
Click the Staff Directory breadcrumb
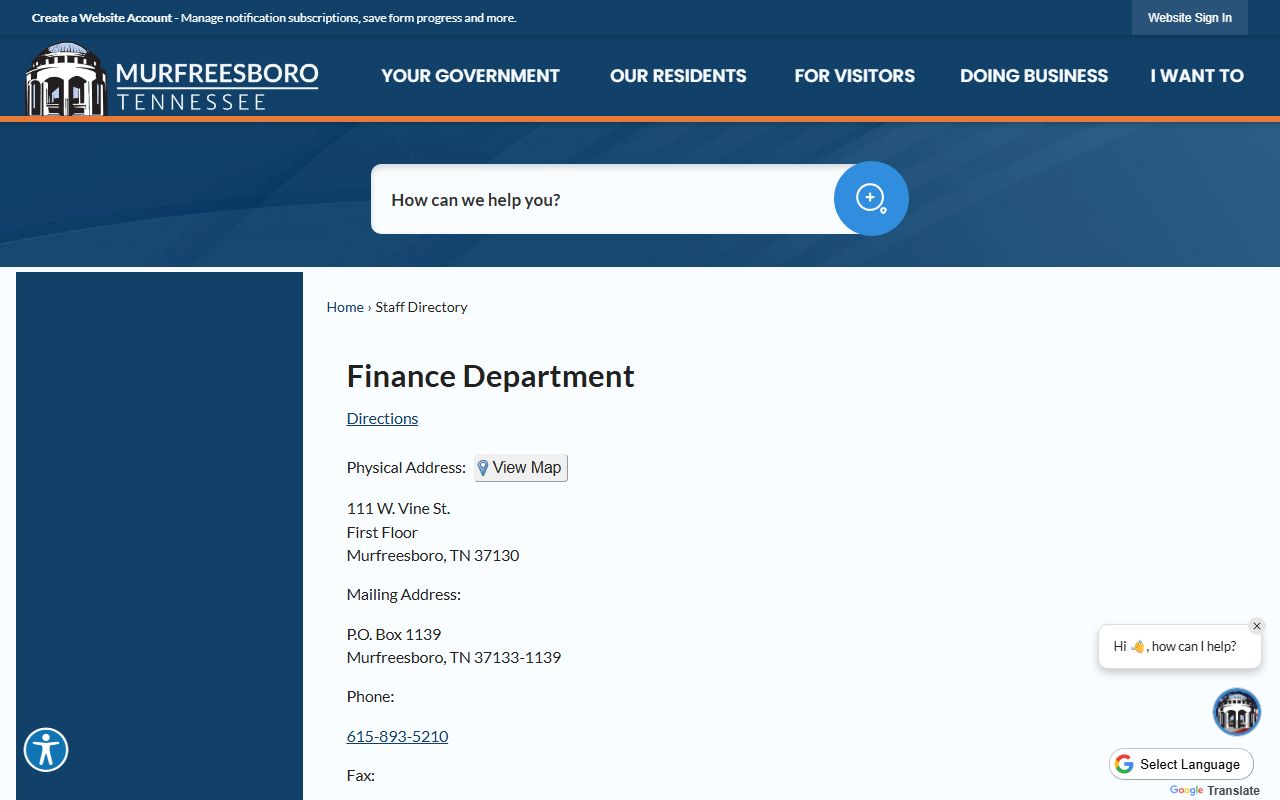coord(421,307)
